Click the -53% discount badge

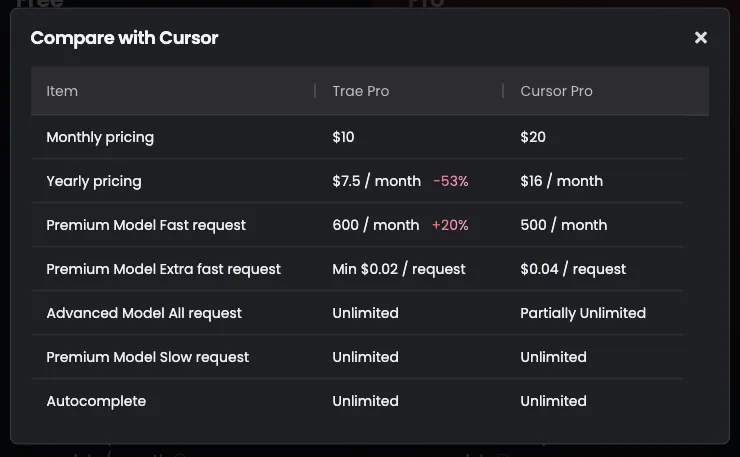pyautogui.click(x=451, y=181)
